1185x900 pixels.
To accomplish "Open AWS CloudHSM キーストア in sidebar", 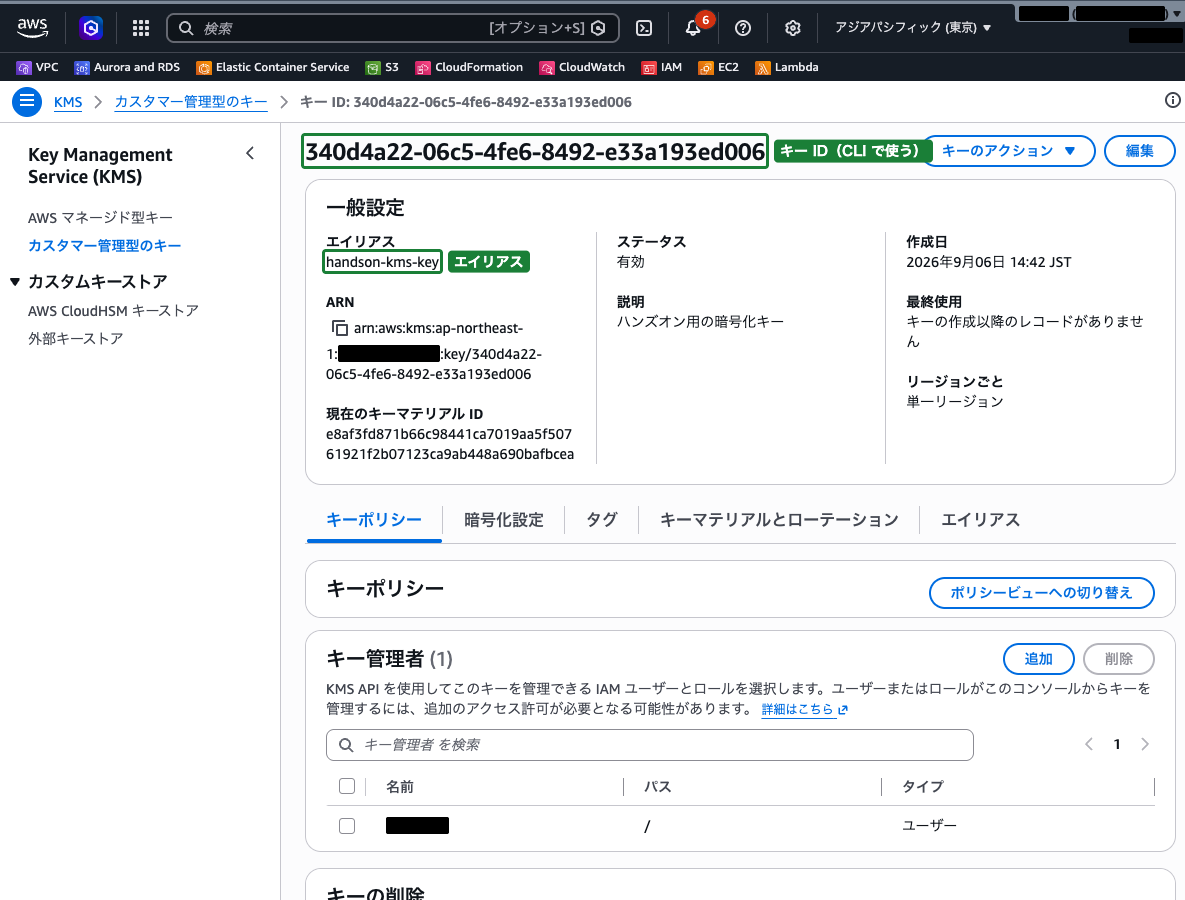I will 113,311.
